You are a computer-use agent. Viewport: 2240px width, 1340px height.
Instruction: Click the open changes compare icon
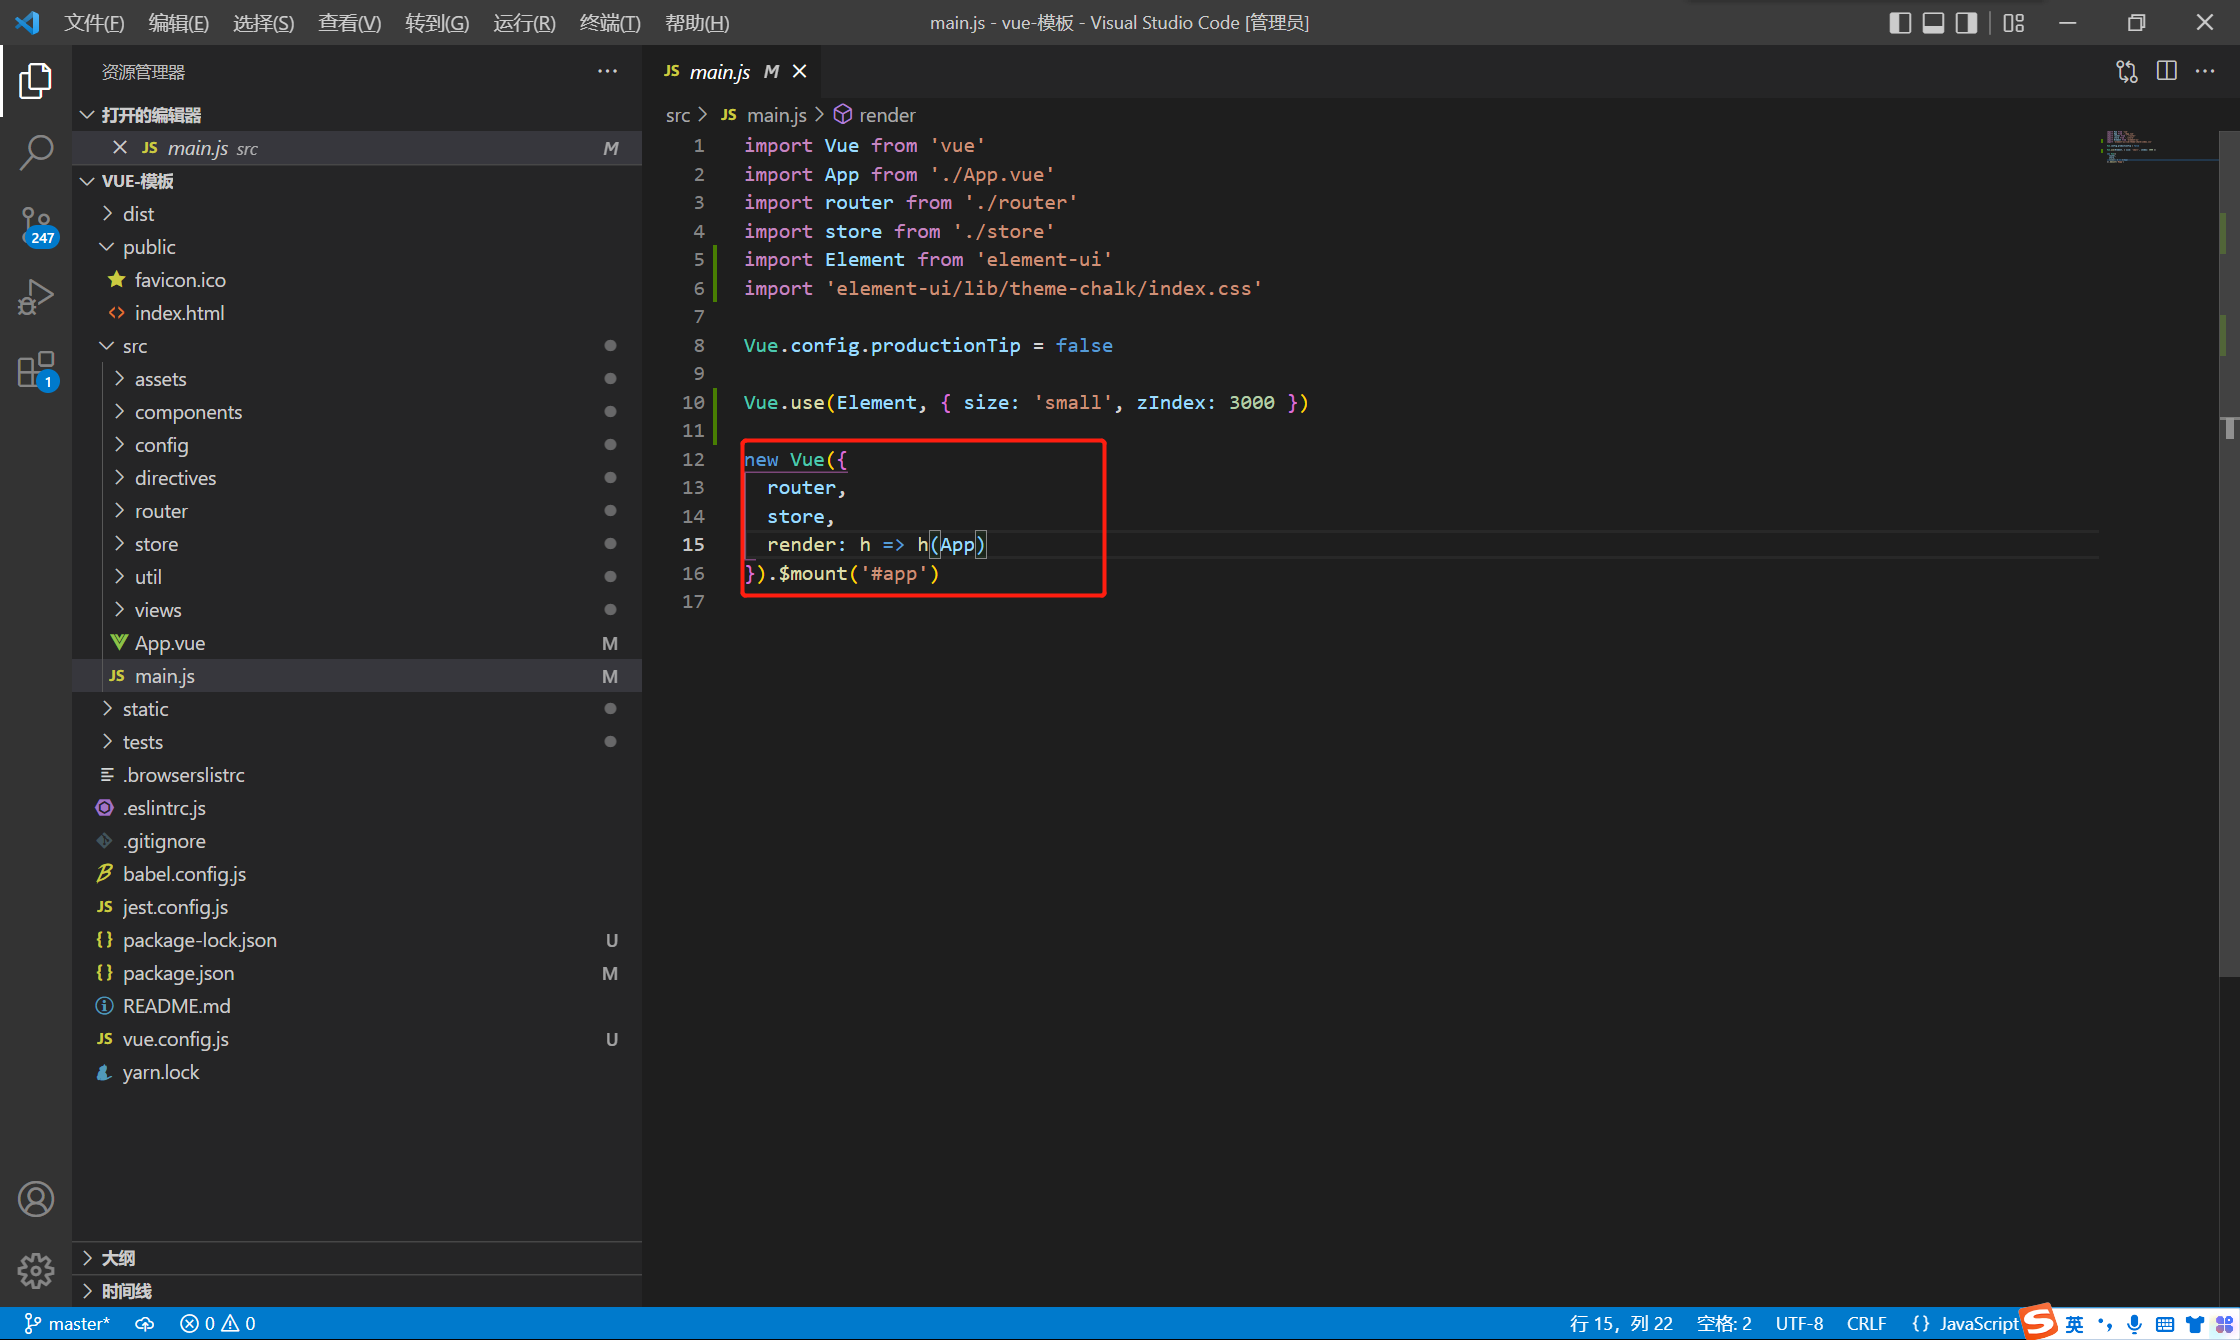(2127, 71)
